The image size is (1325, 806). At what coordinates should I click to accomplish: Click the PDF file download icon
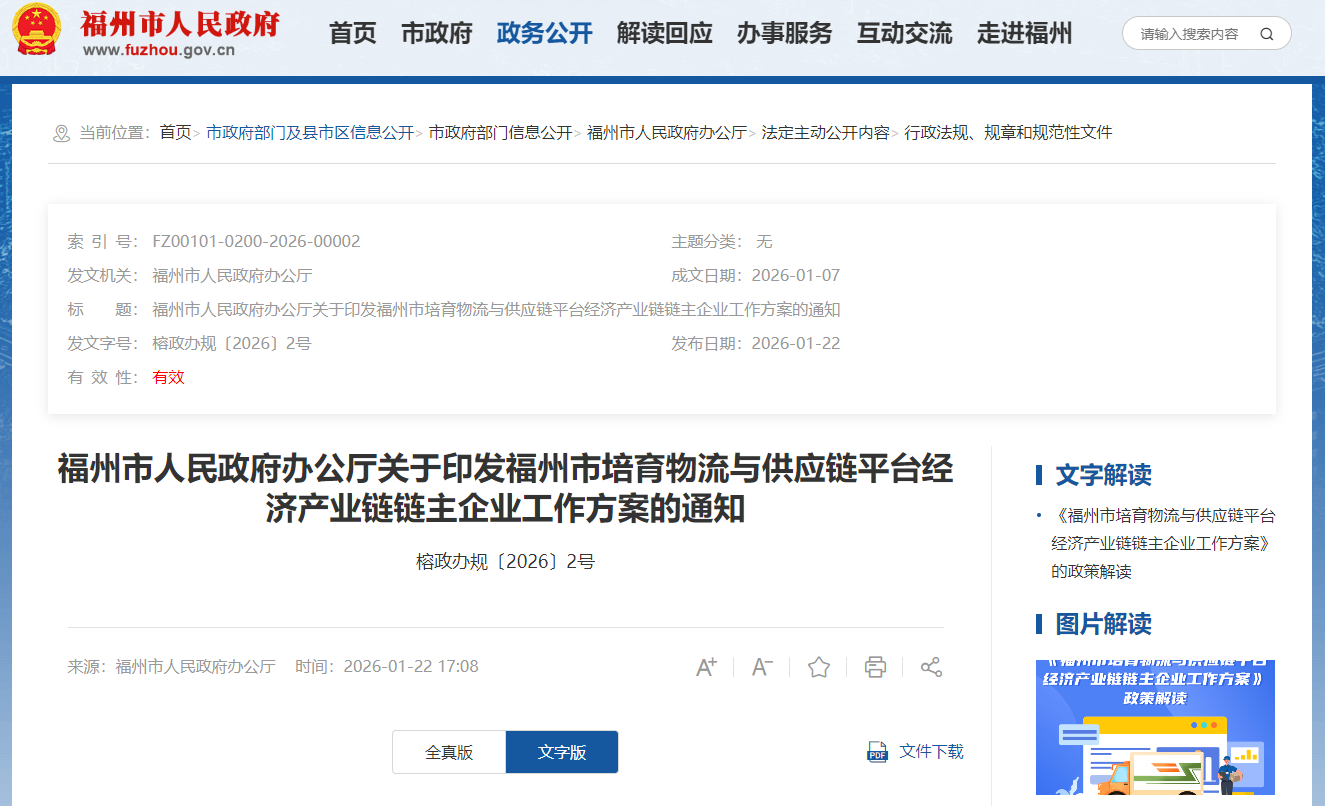pos(877,752)
